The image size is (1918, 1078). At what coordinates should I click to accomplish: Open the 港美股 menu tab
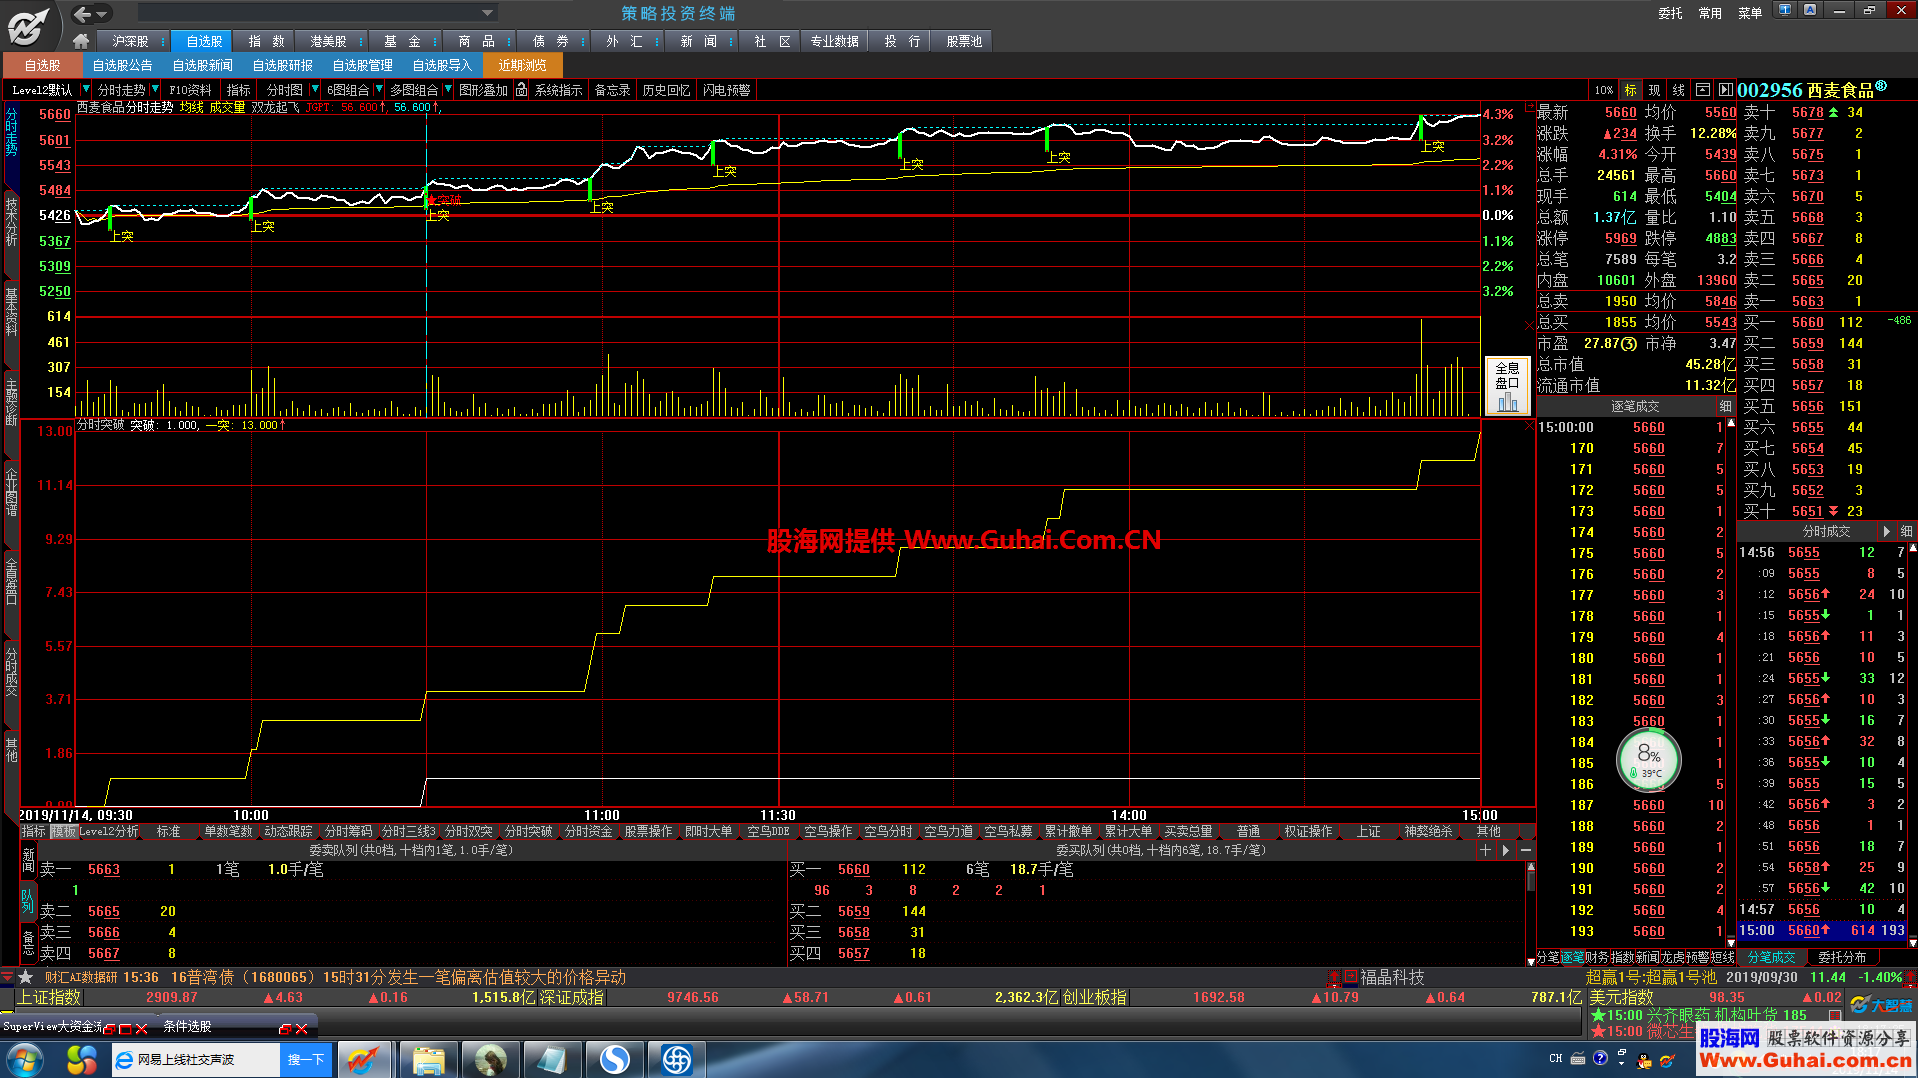328,41
